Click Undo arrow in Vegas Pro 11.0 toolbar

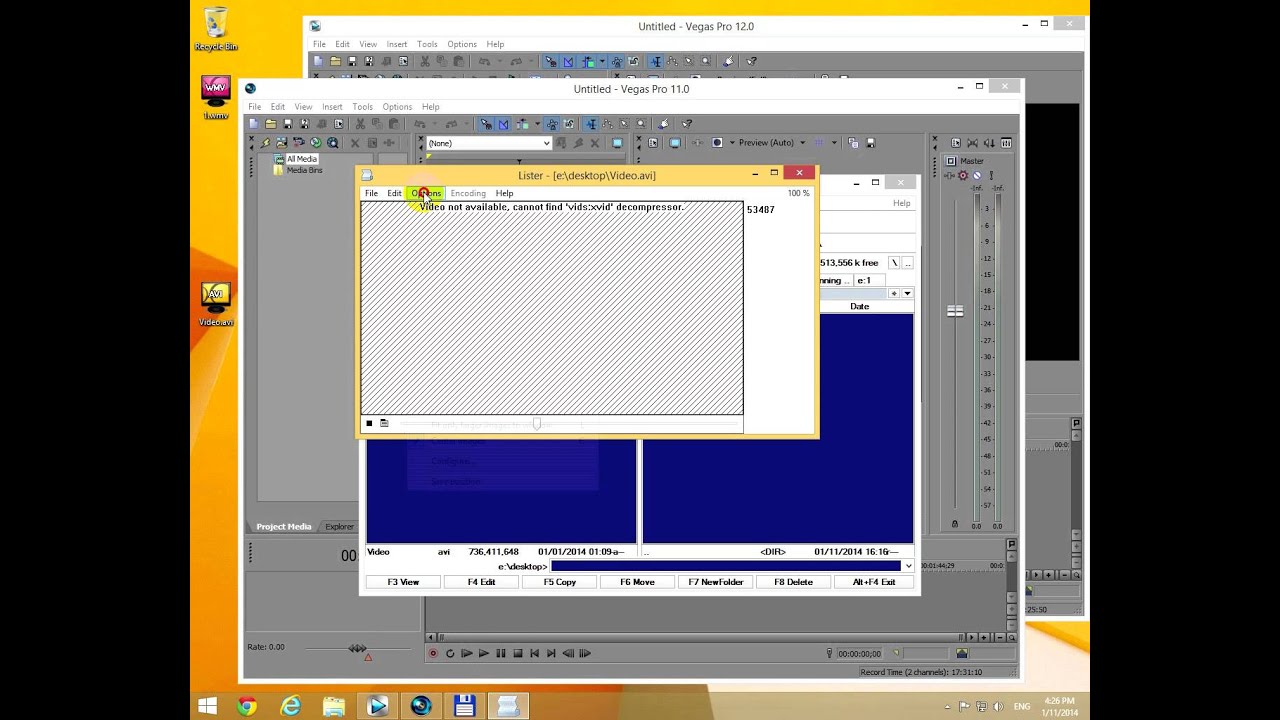click(x=421, y=124)
